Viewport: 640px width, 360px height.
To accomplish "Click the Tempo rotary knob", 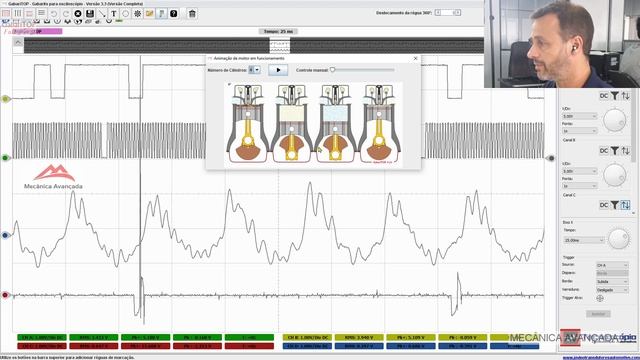I will pyautogui.click(x=619, y=239).
